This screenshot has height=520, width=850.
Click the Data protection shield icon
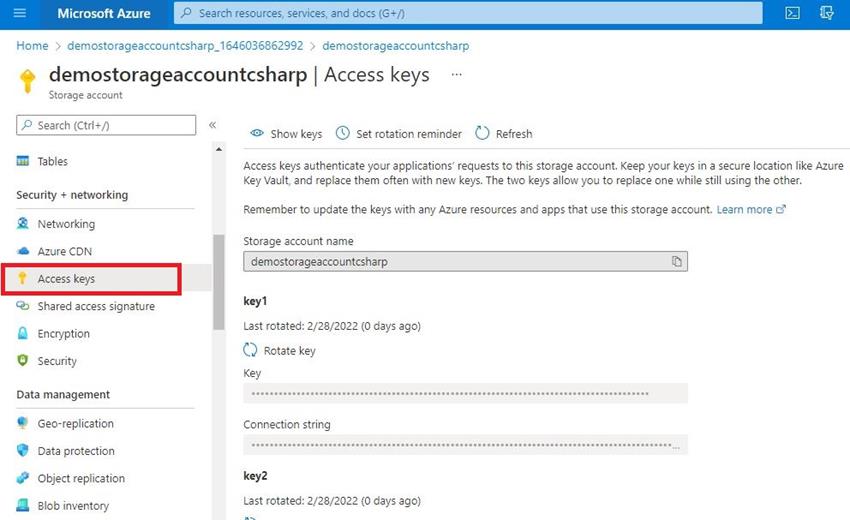tap(23, 450)
